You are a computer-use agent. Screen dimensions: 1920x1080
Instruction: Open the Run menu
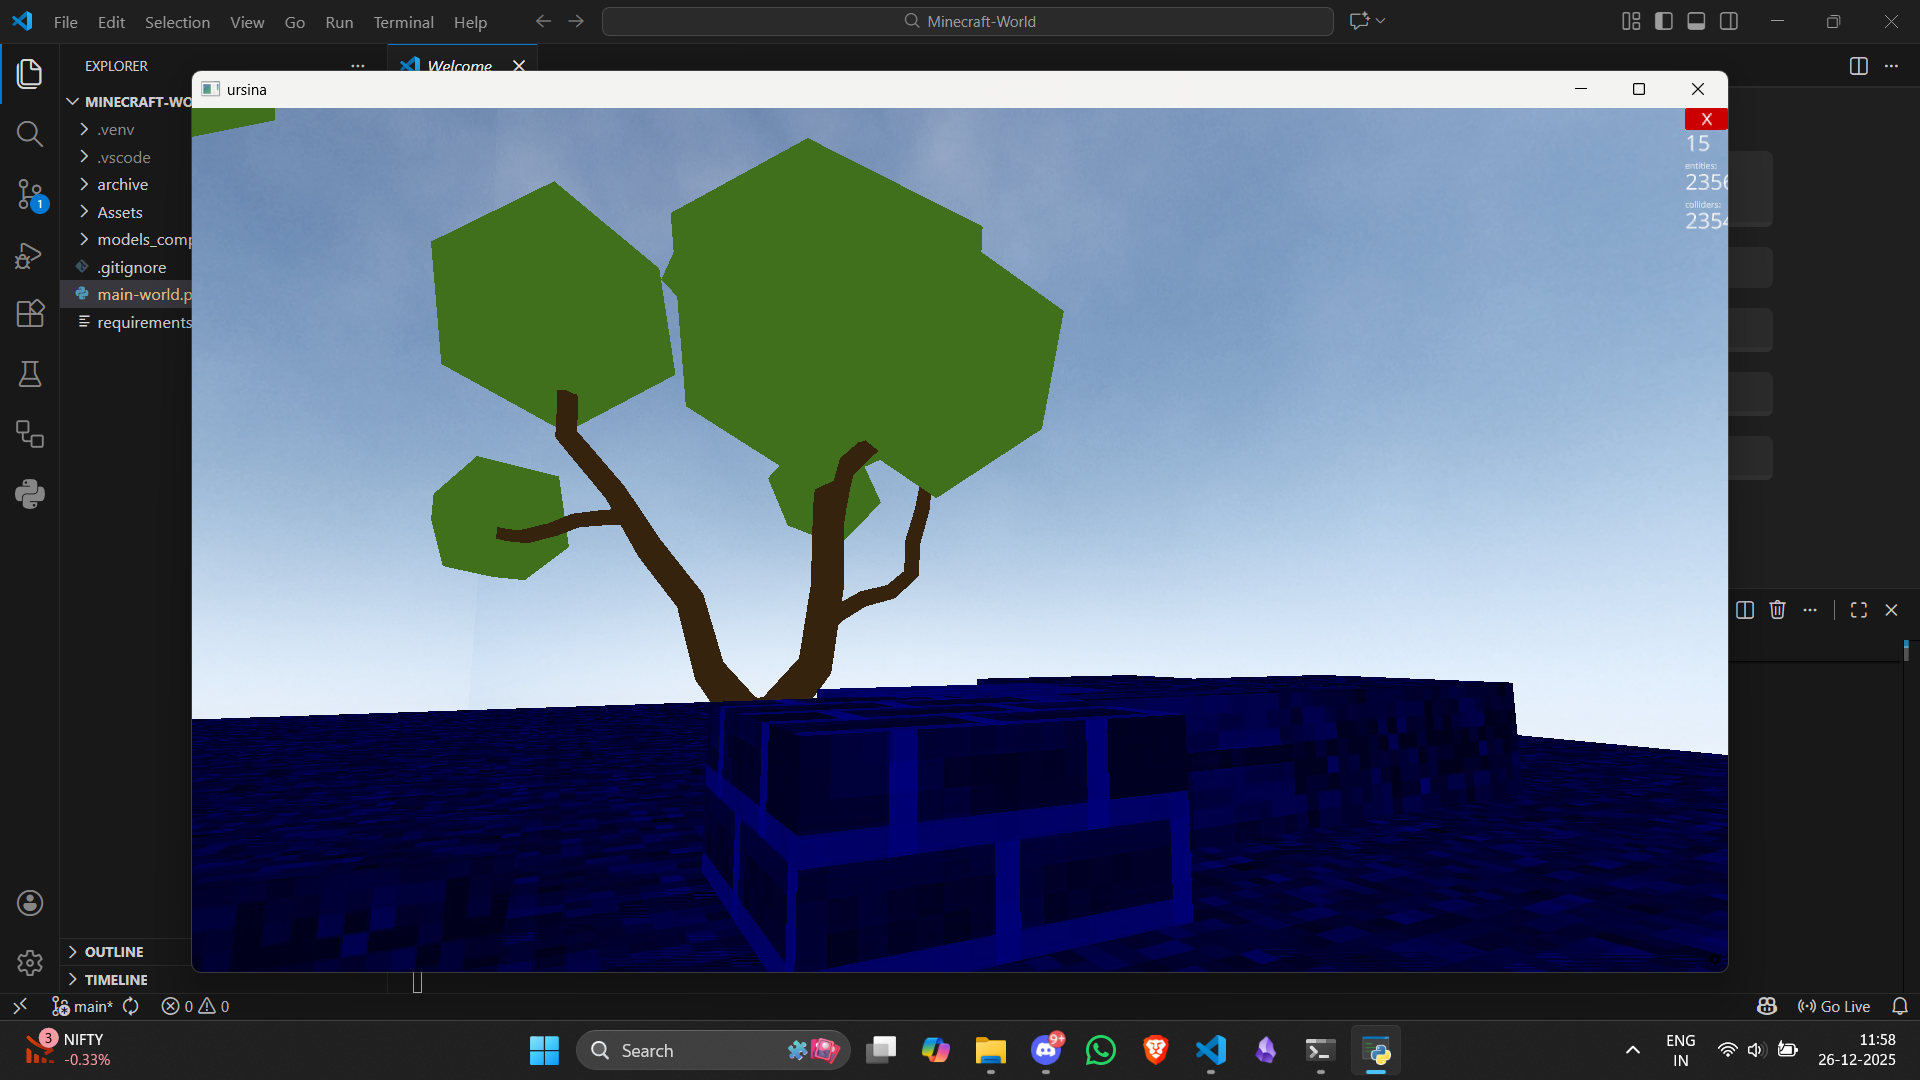click(x=339, y=22)
